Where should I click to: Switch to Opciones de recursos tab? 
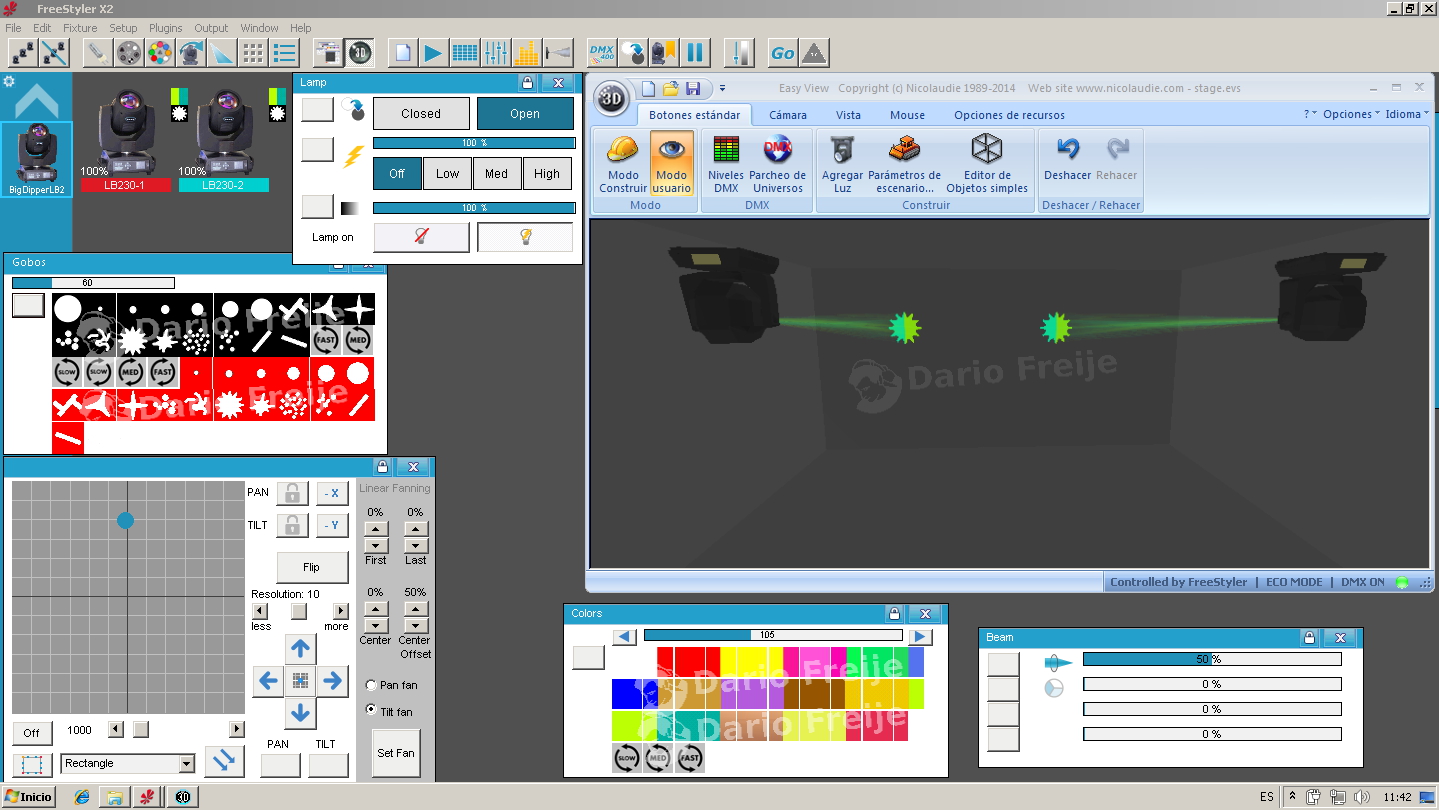[1009, 115]
